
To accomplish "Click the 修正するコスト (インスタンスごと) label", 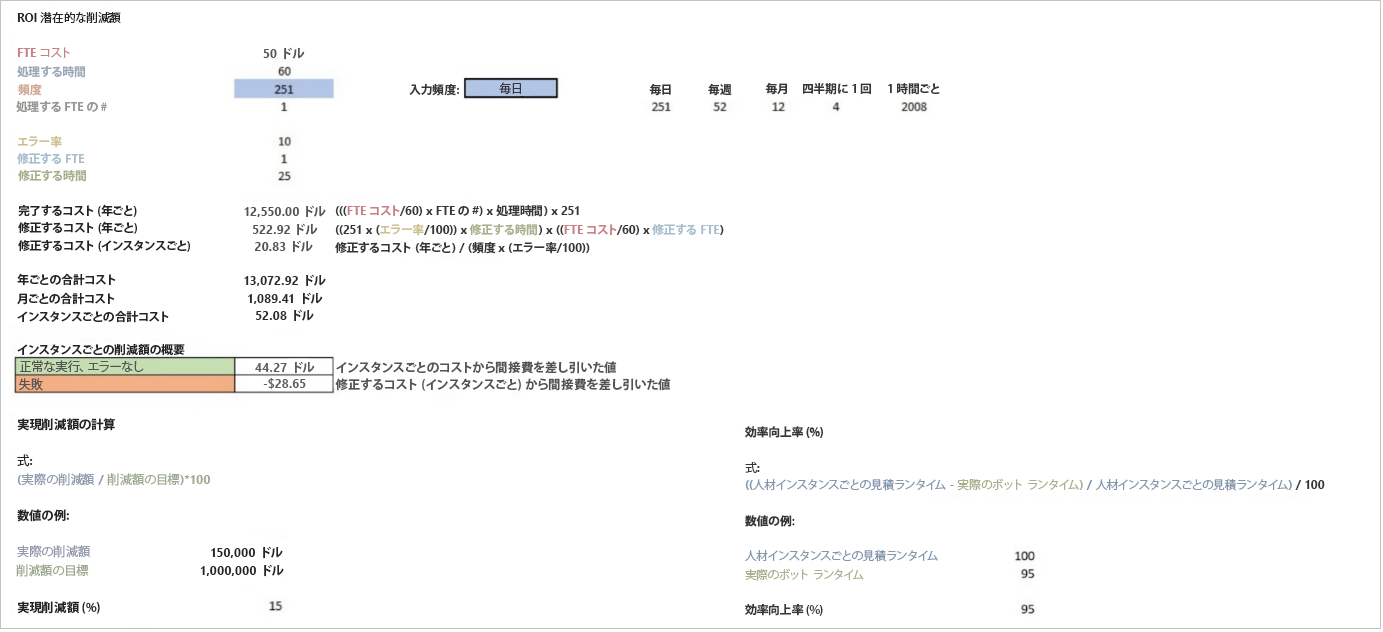I will pos(104,245).
